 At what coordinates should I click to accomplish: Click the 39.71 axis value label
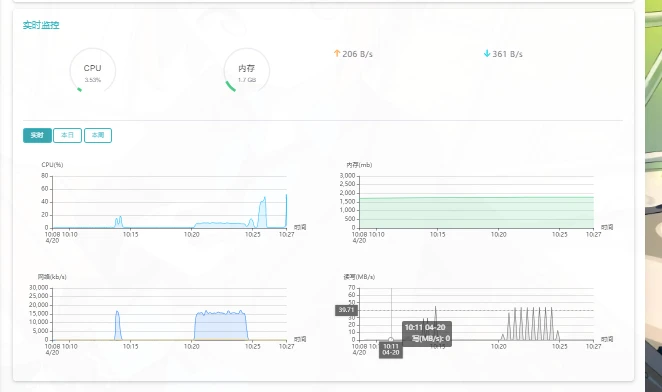click(346, 310)
